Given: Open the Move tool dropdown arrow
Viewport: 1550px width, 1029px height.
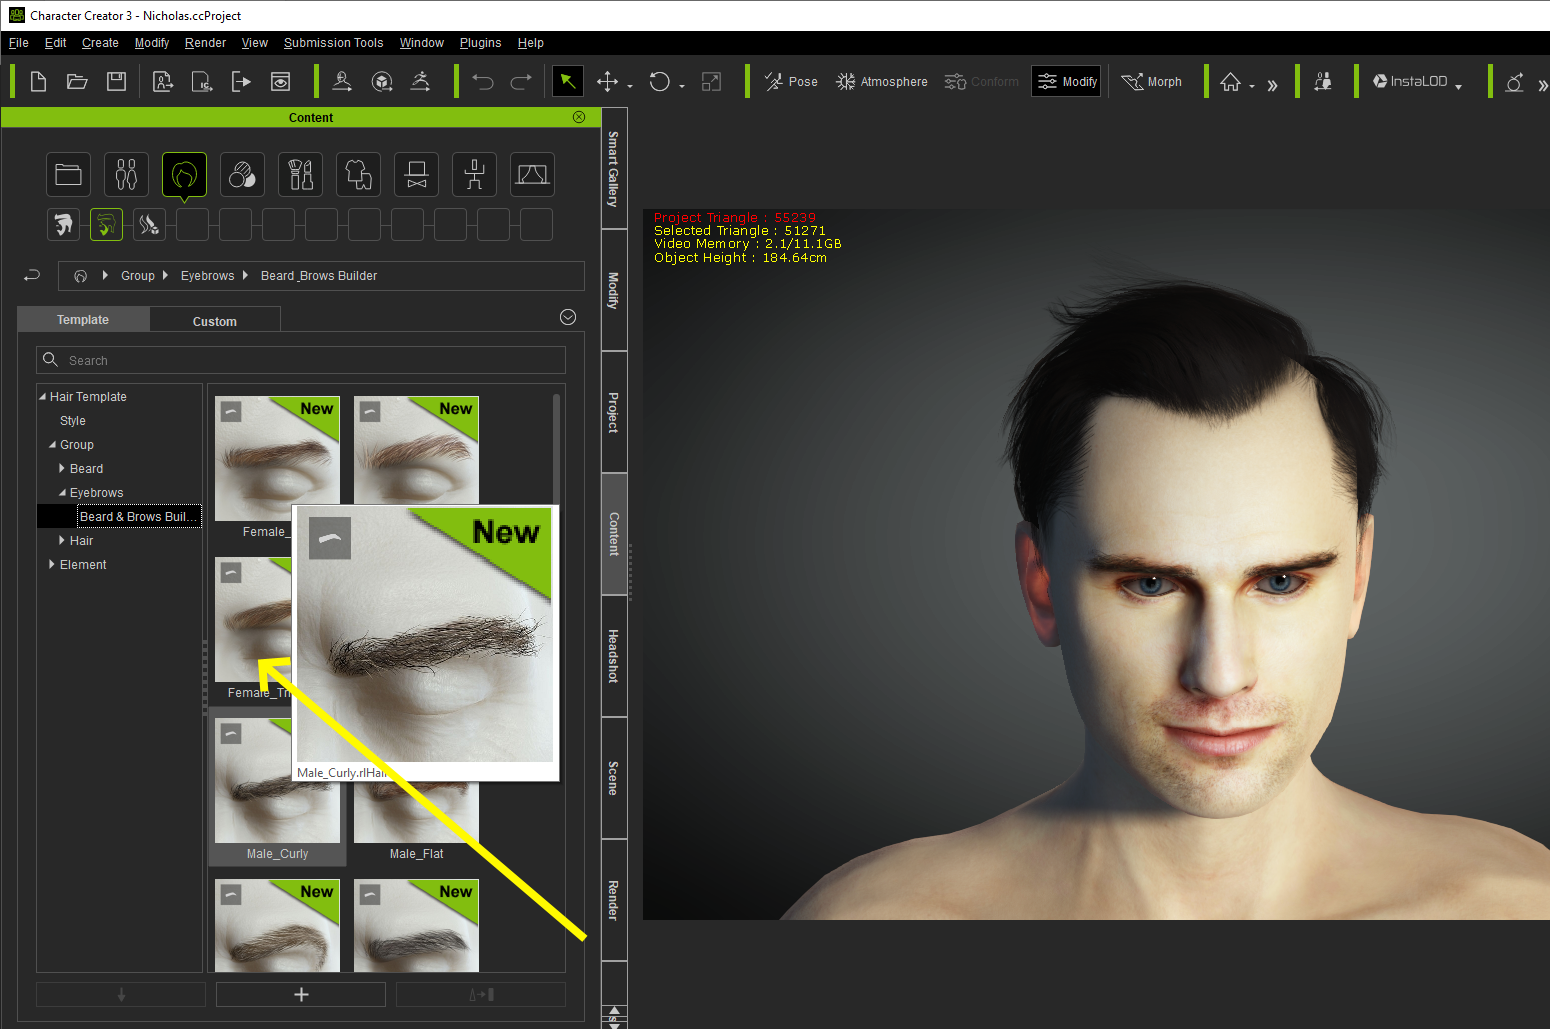Looking at the screenshot, I should pos(630,87).
